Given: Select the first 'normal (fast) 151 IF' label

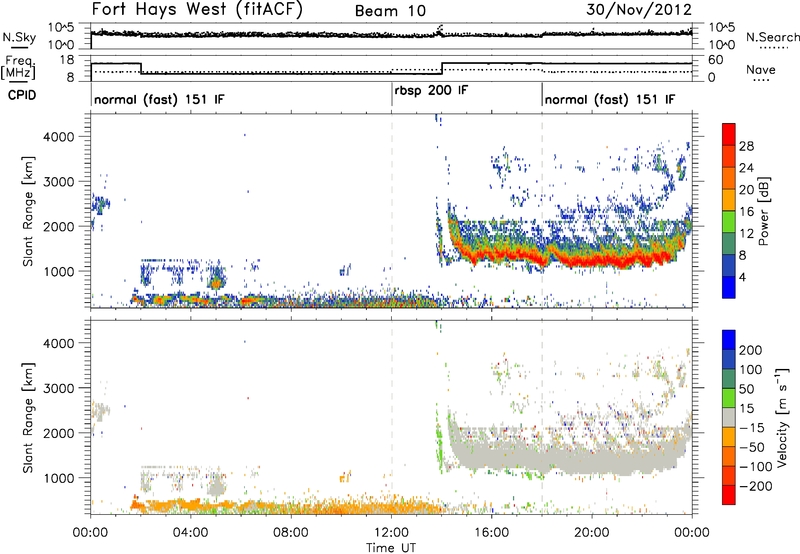Looking at the screenshot, I should click(x=159, y=99).
